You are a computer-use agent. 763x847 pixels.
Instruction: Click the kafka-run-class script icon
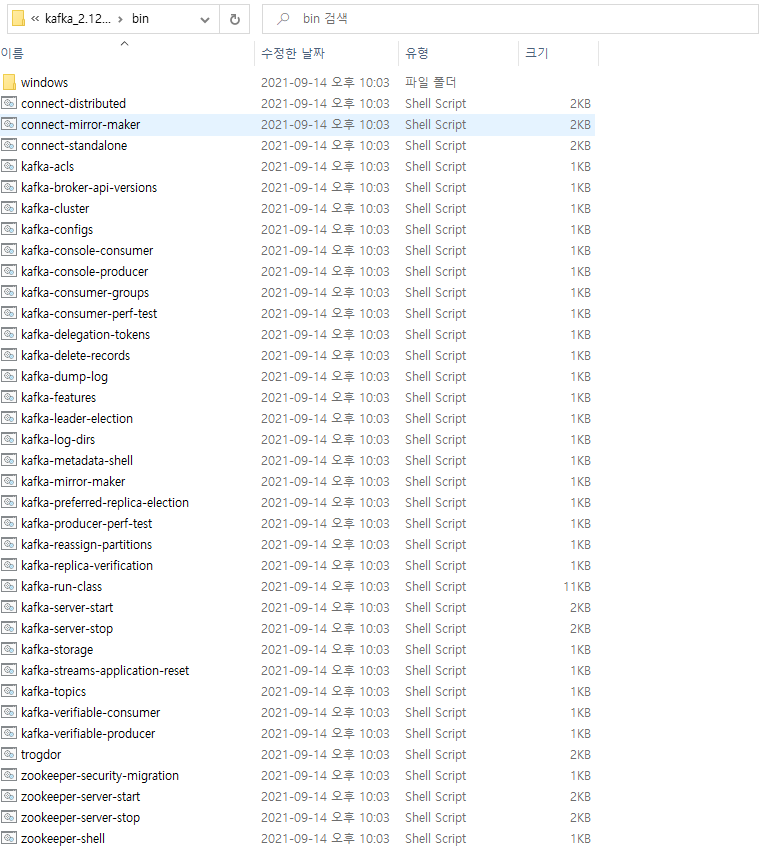9,586
